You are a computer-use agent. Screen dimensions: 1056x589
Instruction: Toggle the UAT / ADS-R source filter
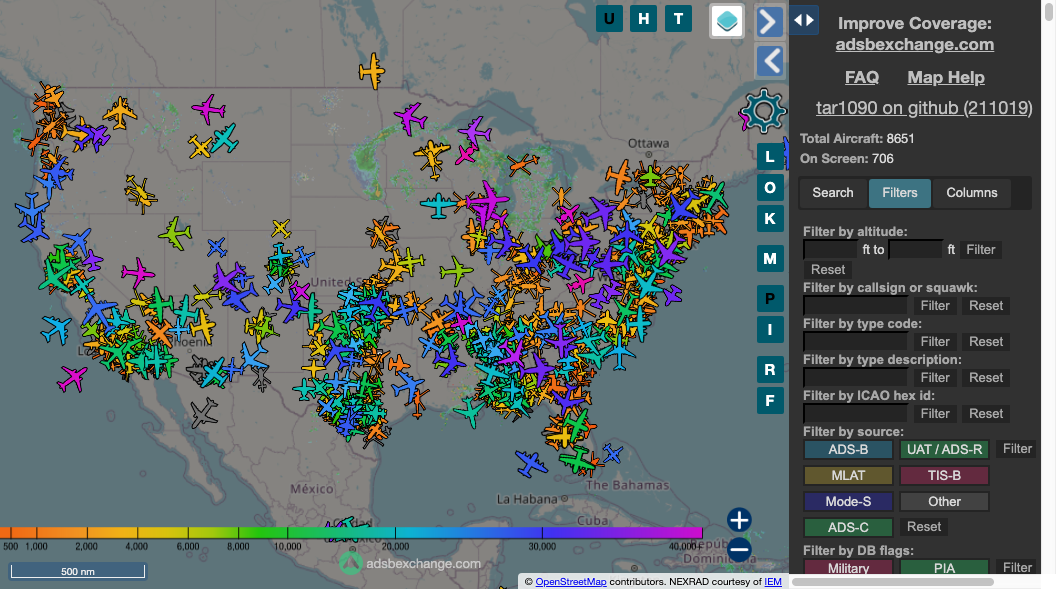pyautogui.click(x=944, y=450)
